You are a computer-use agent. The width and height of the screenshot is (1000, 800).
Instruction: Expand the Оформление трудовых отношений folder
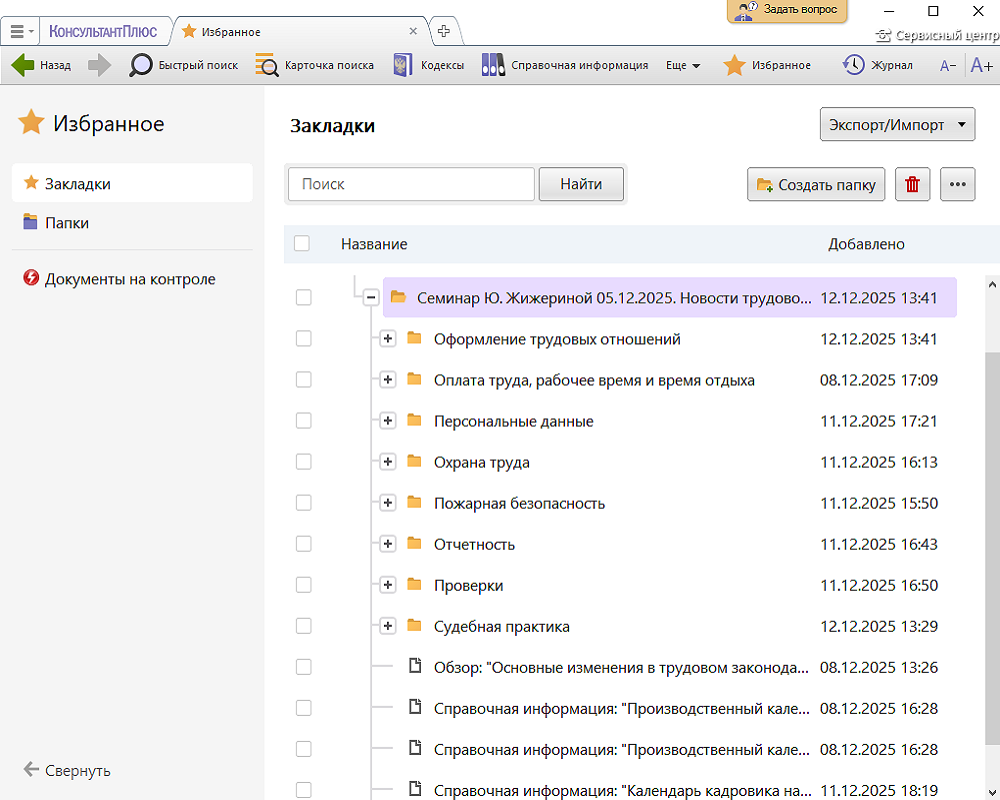[388, 339]
